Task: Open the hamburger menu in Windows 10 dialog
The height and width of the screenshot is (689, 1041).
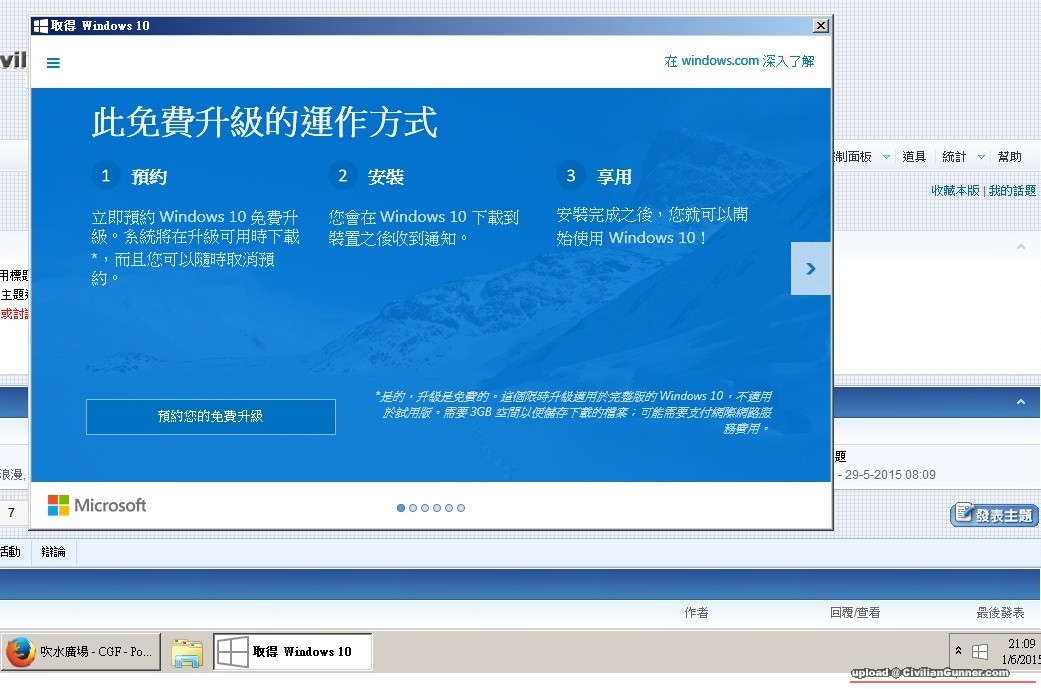Action: 54,63
